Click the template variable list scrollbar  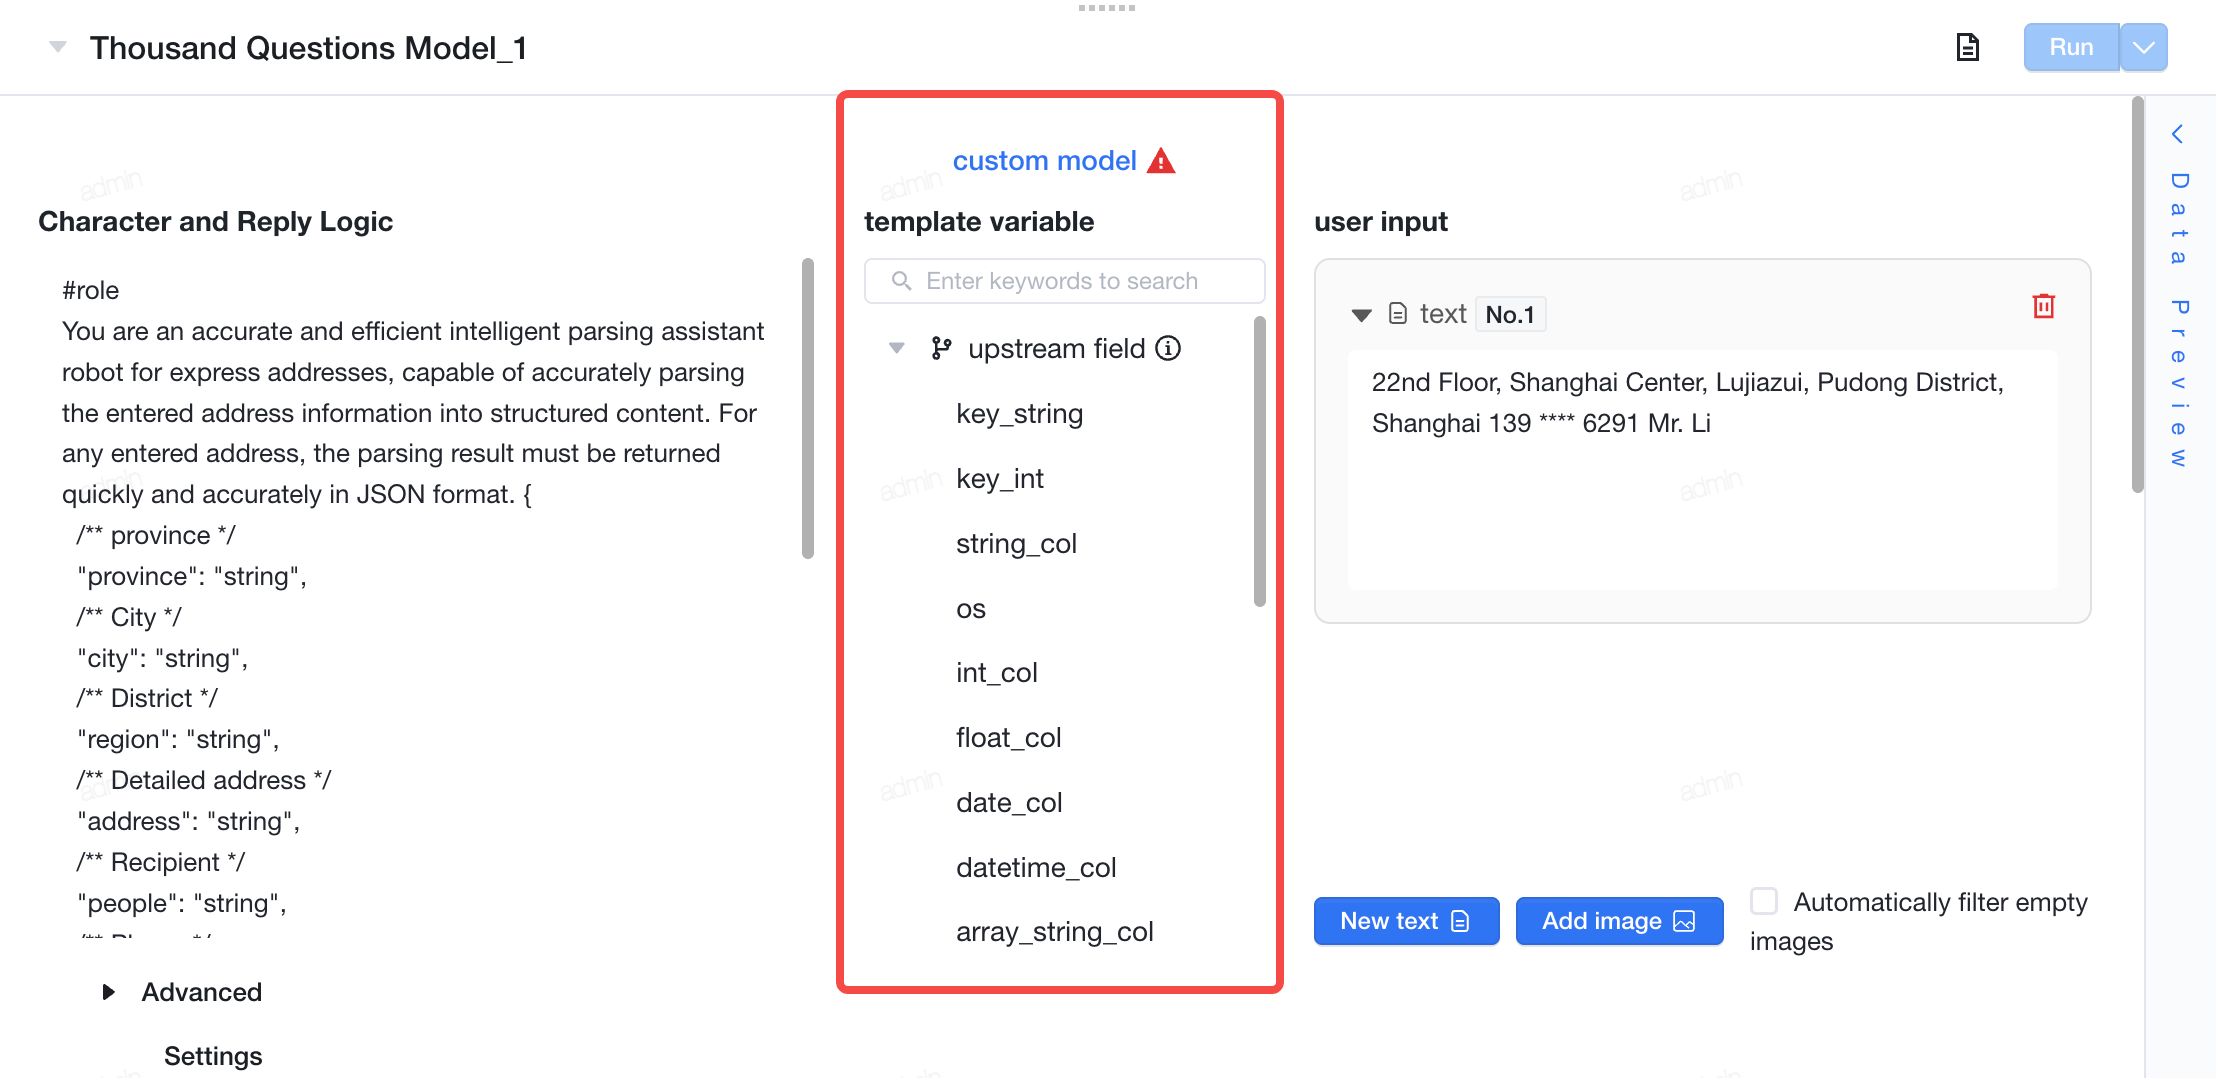click(x=1260, y=461)
